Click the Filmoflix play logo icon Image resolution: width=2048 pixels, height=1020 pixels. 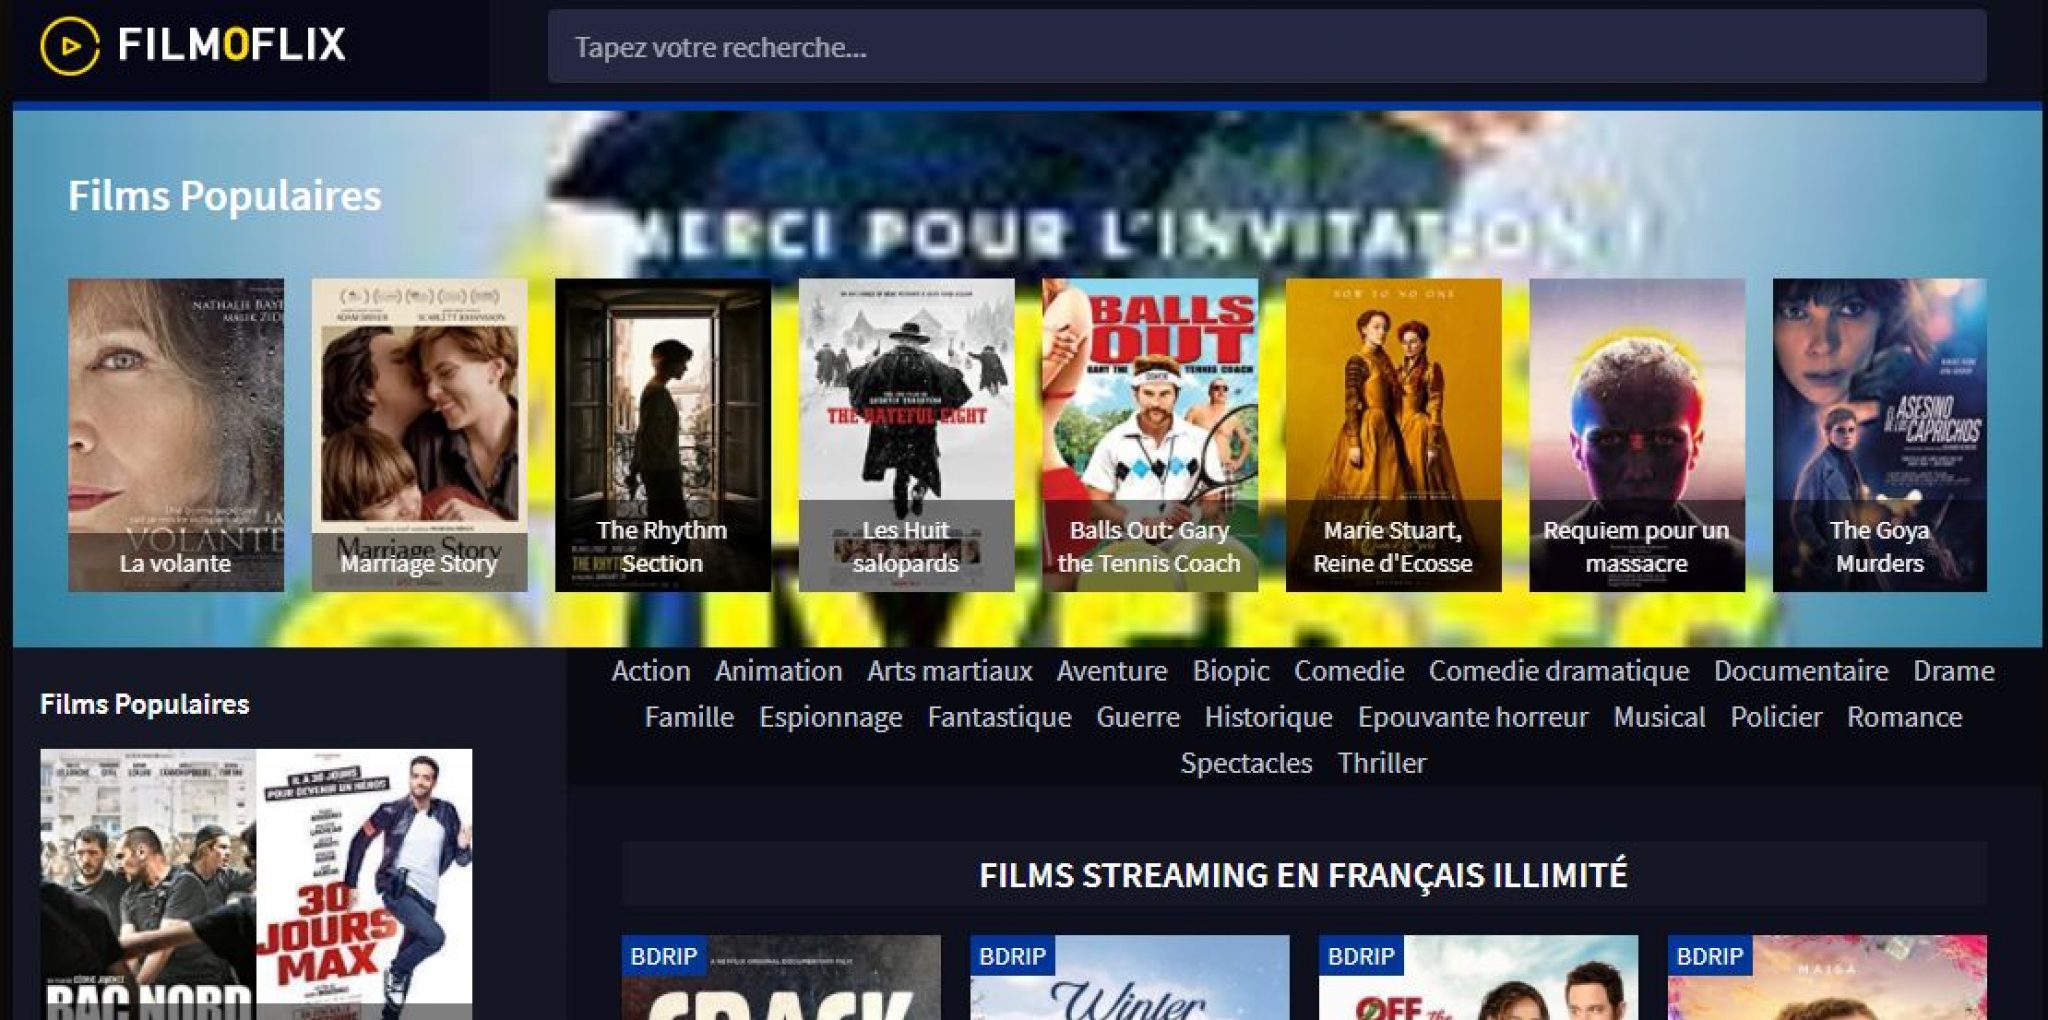(x=70, y=46)
